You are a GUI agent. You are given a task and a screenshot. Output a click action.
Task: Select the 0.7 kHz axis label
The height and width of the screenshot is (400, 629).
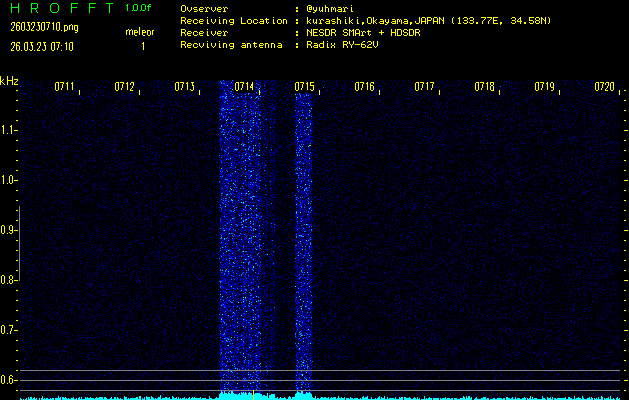pos(9,329)
